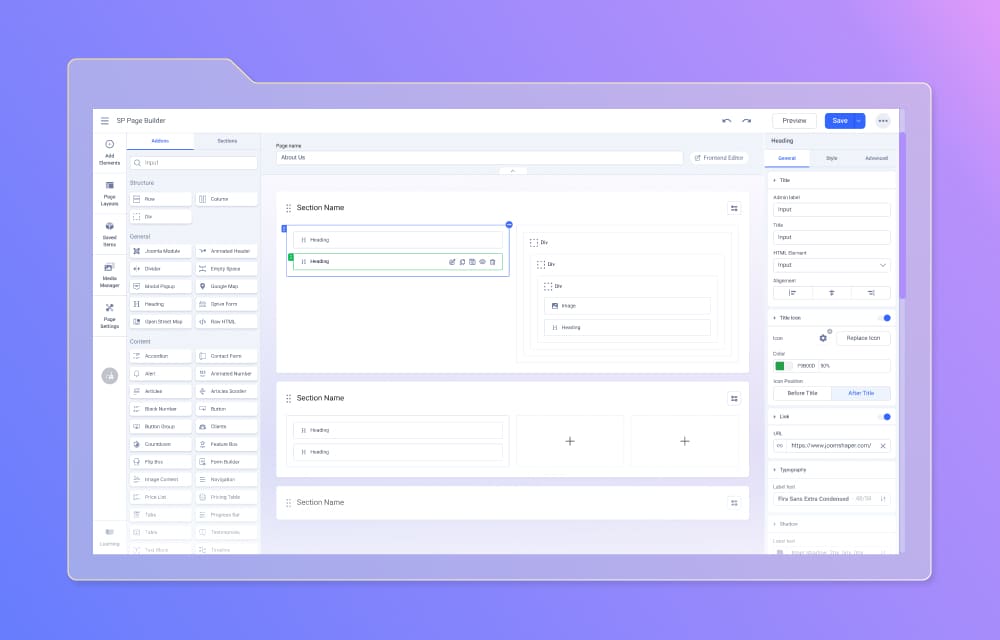Image resolution: width=1000 pixels, height=640 pixels.
Task: Switch to the Sections tab
Action: [227, 141]
